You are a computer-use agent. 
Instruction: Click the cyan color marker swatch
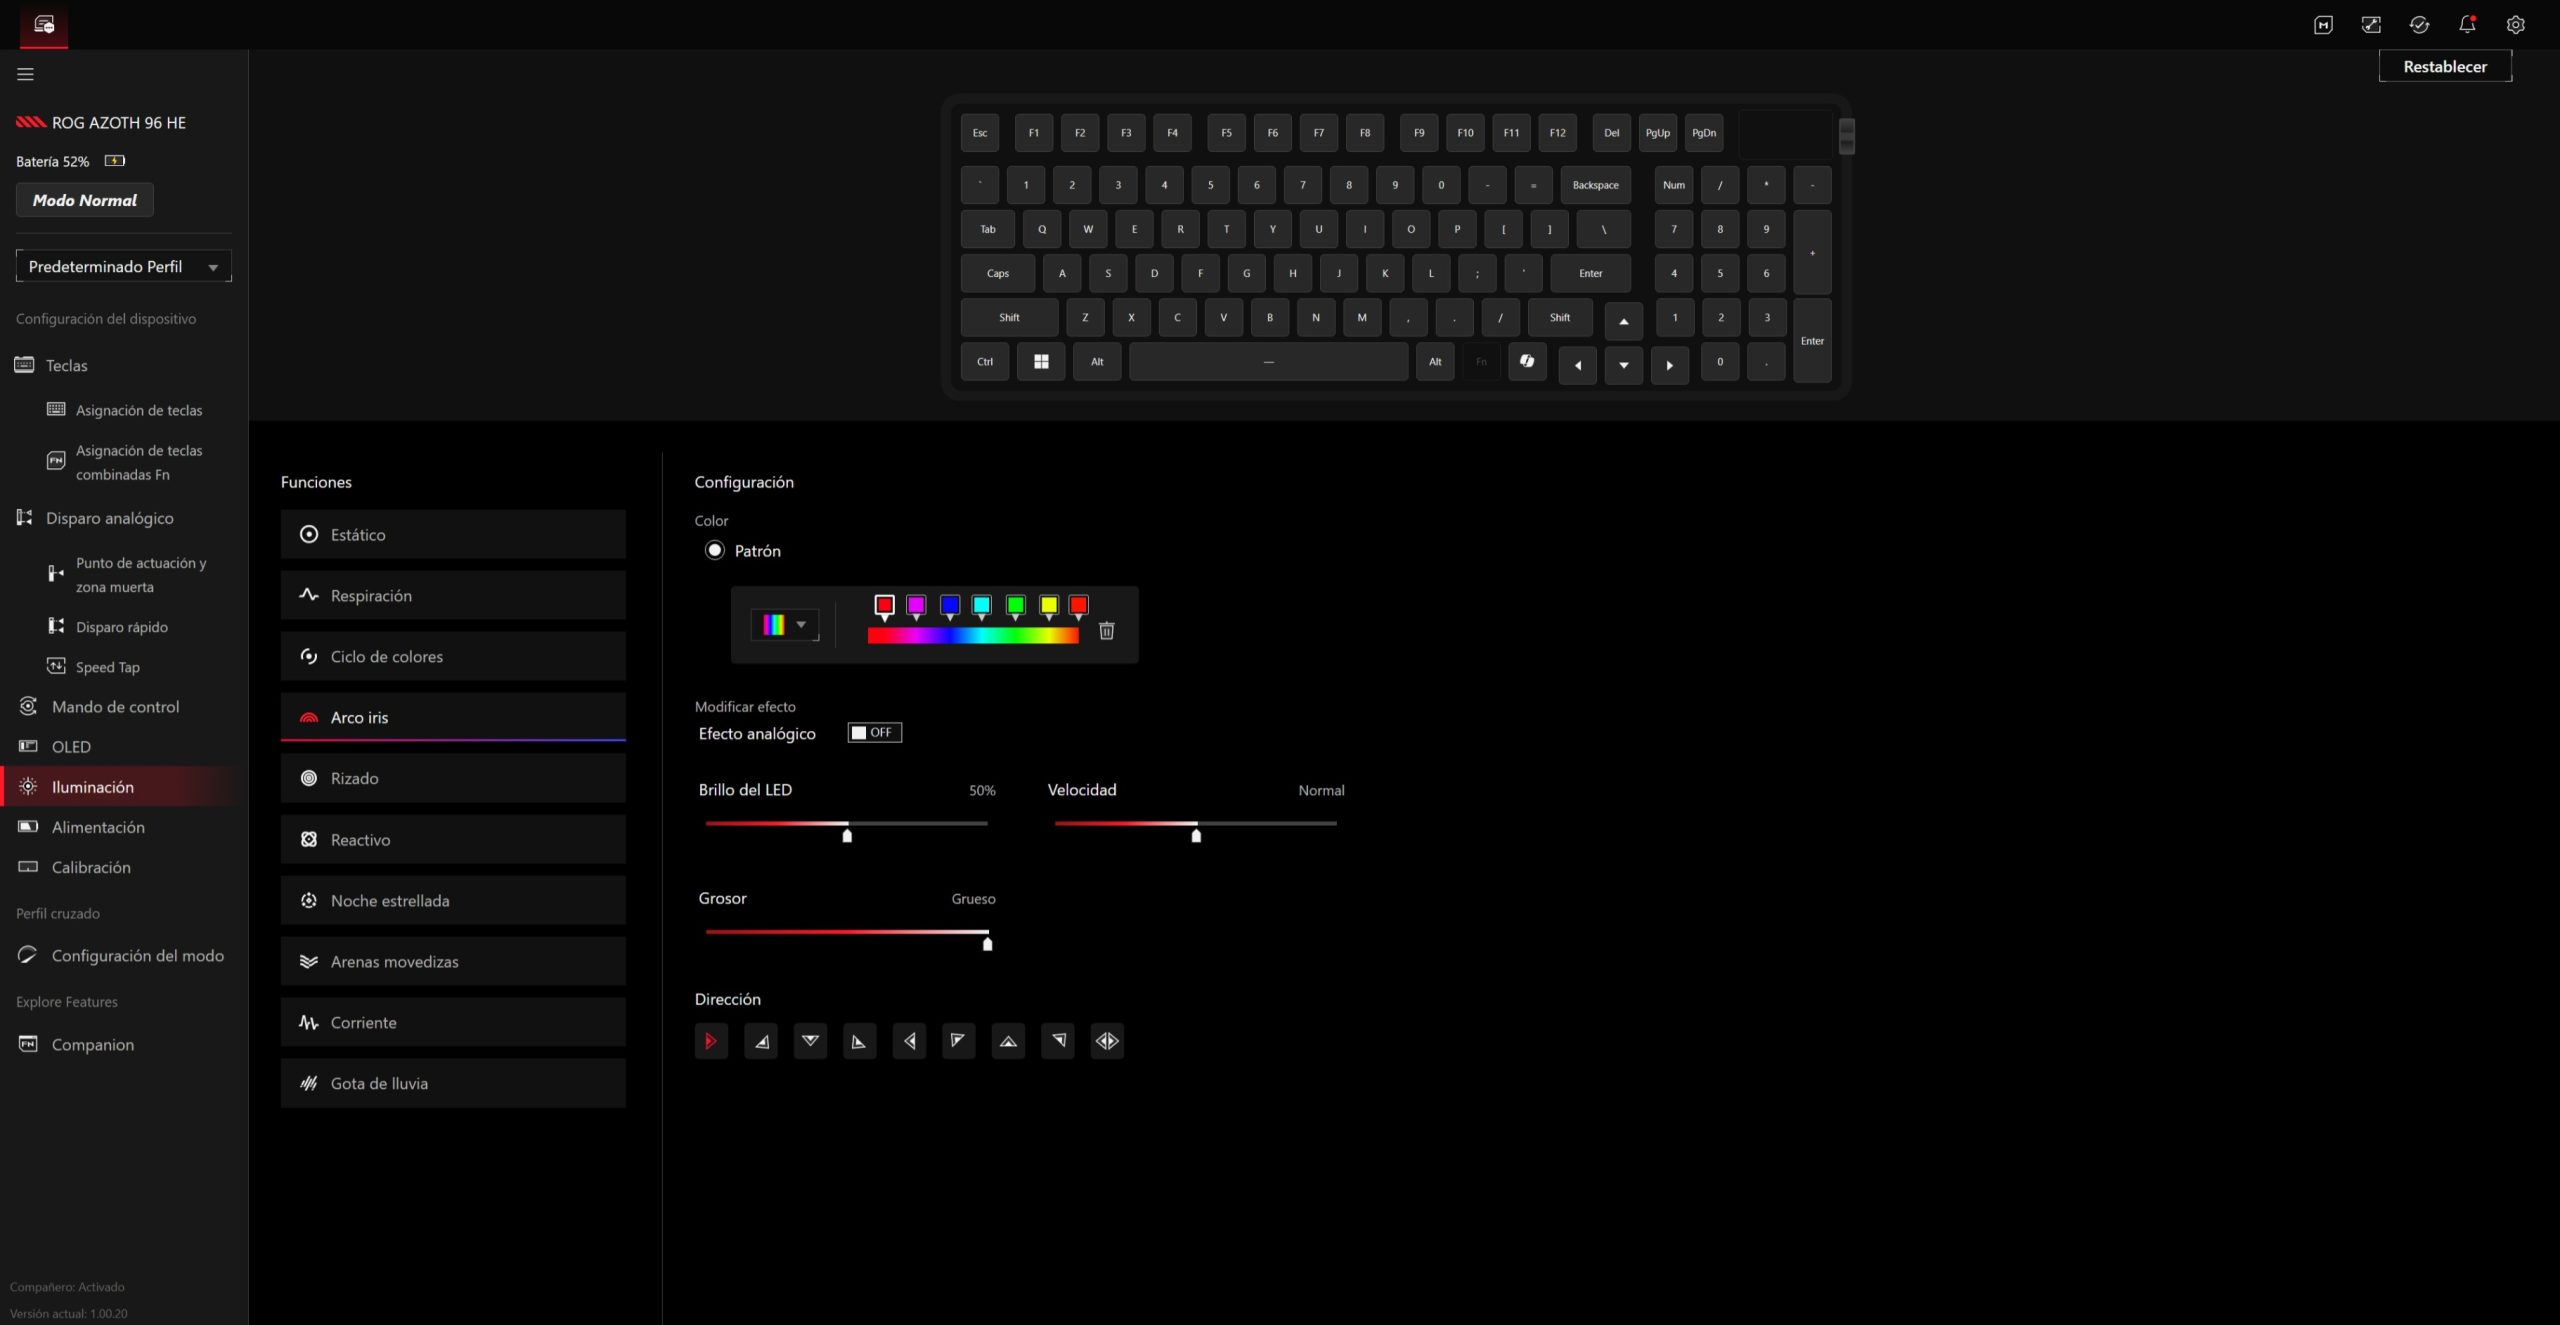pos(981,605)
